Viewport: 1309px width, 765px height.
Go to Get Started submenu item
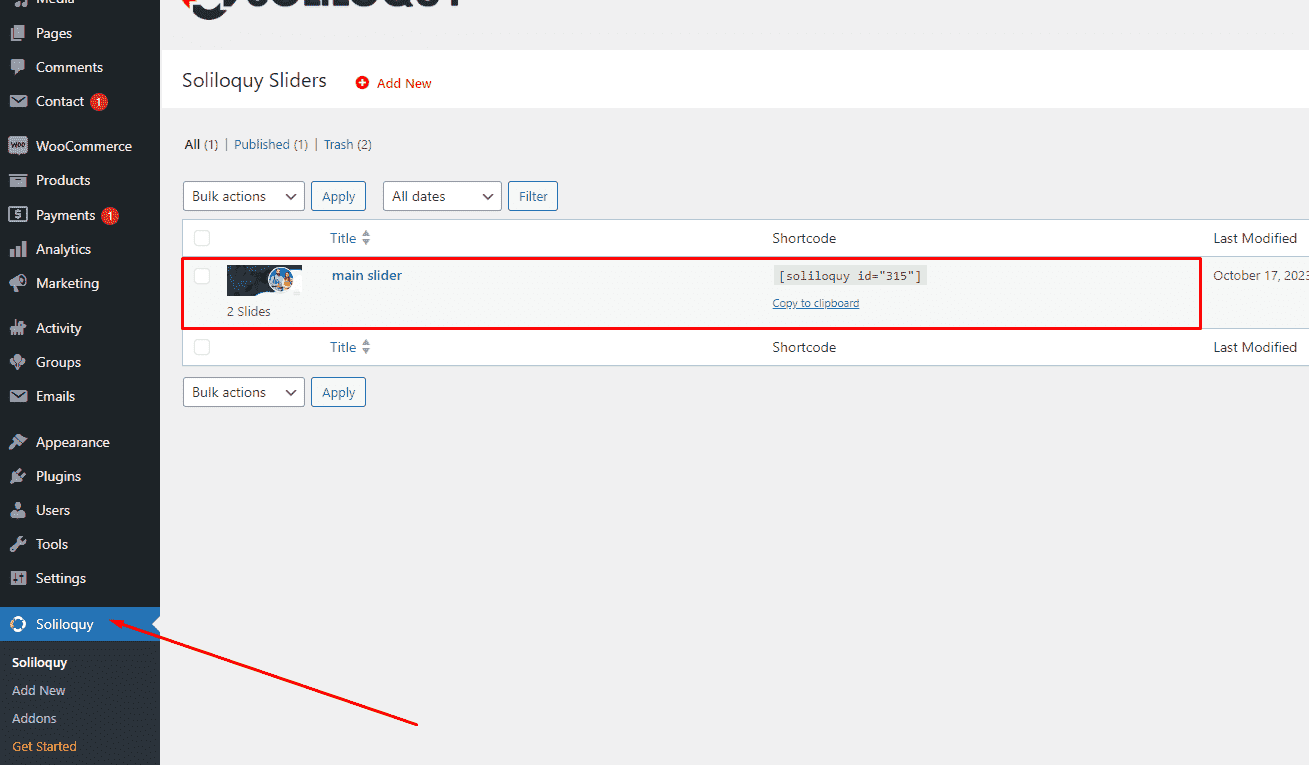tap(44, 746)
